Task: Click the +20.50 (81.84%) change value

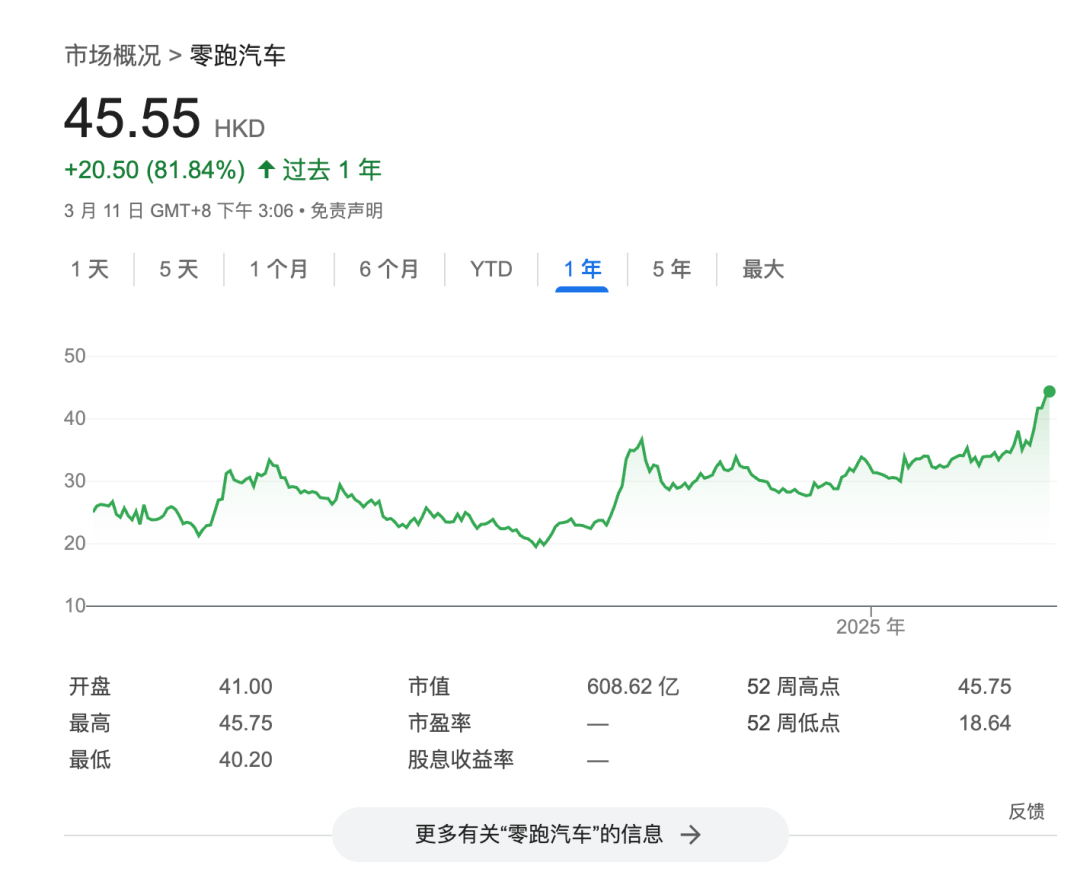Action: click(154, 169)
